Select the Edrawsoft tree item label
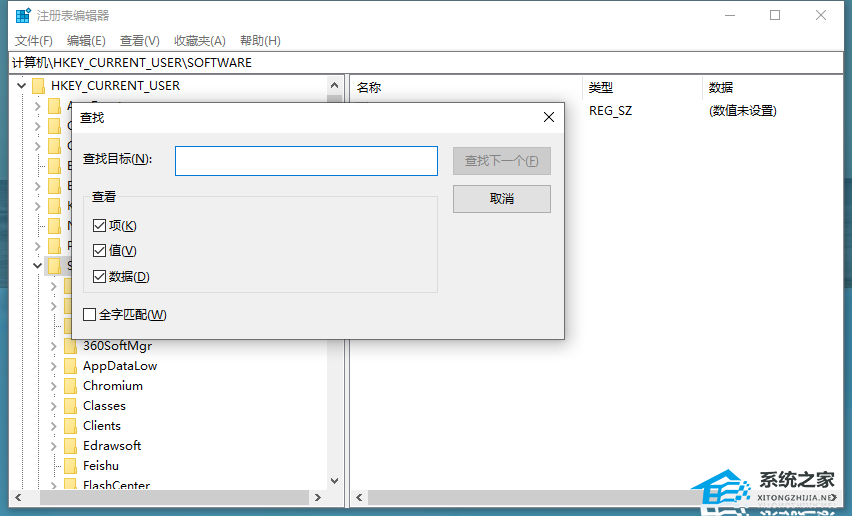 (112, 446)
